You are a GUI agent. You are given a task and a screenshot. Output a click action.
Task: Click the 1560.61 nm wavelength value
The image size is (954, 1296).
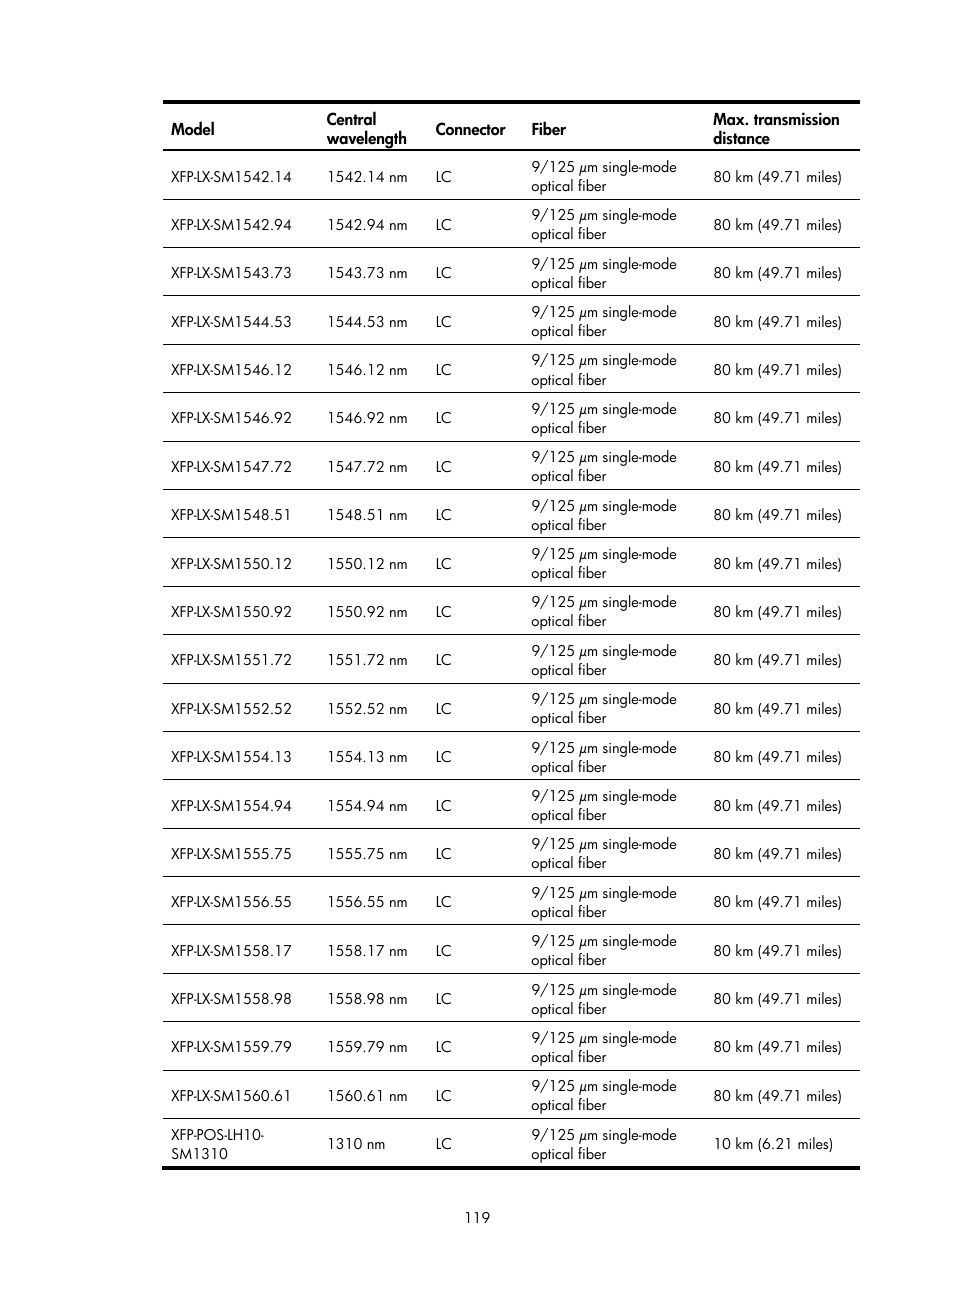(367, 1096)
